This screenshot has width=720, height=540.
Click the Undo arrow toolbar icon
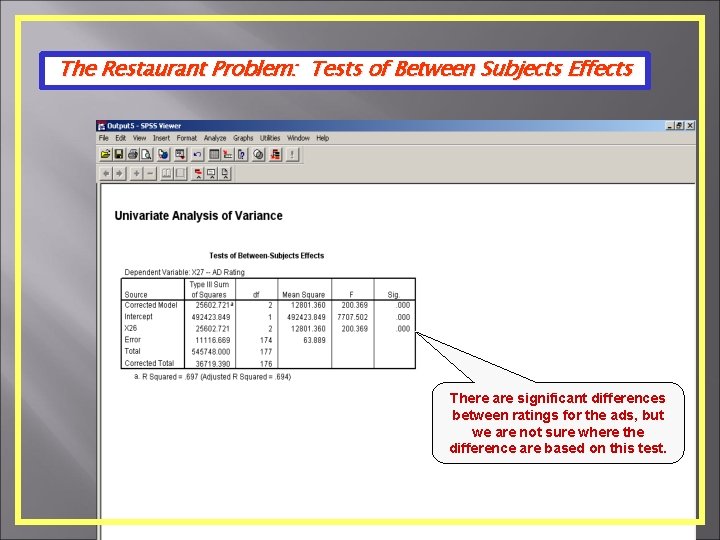pyautogui.click(x=197, y=155)
